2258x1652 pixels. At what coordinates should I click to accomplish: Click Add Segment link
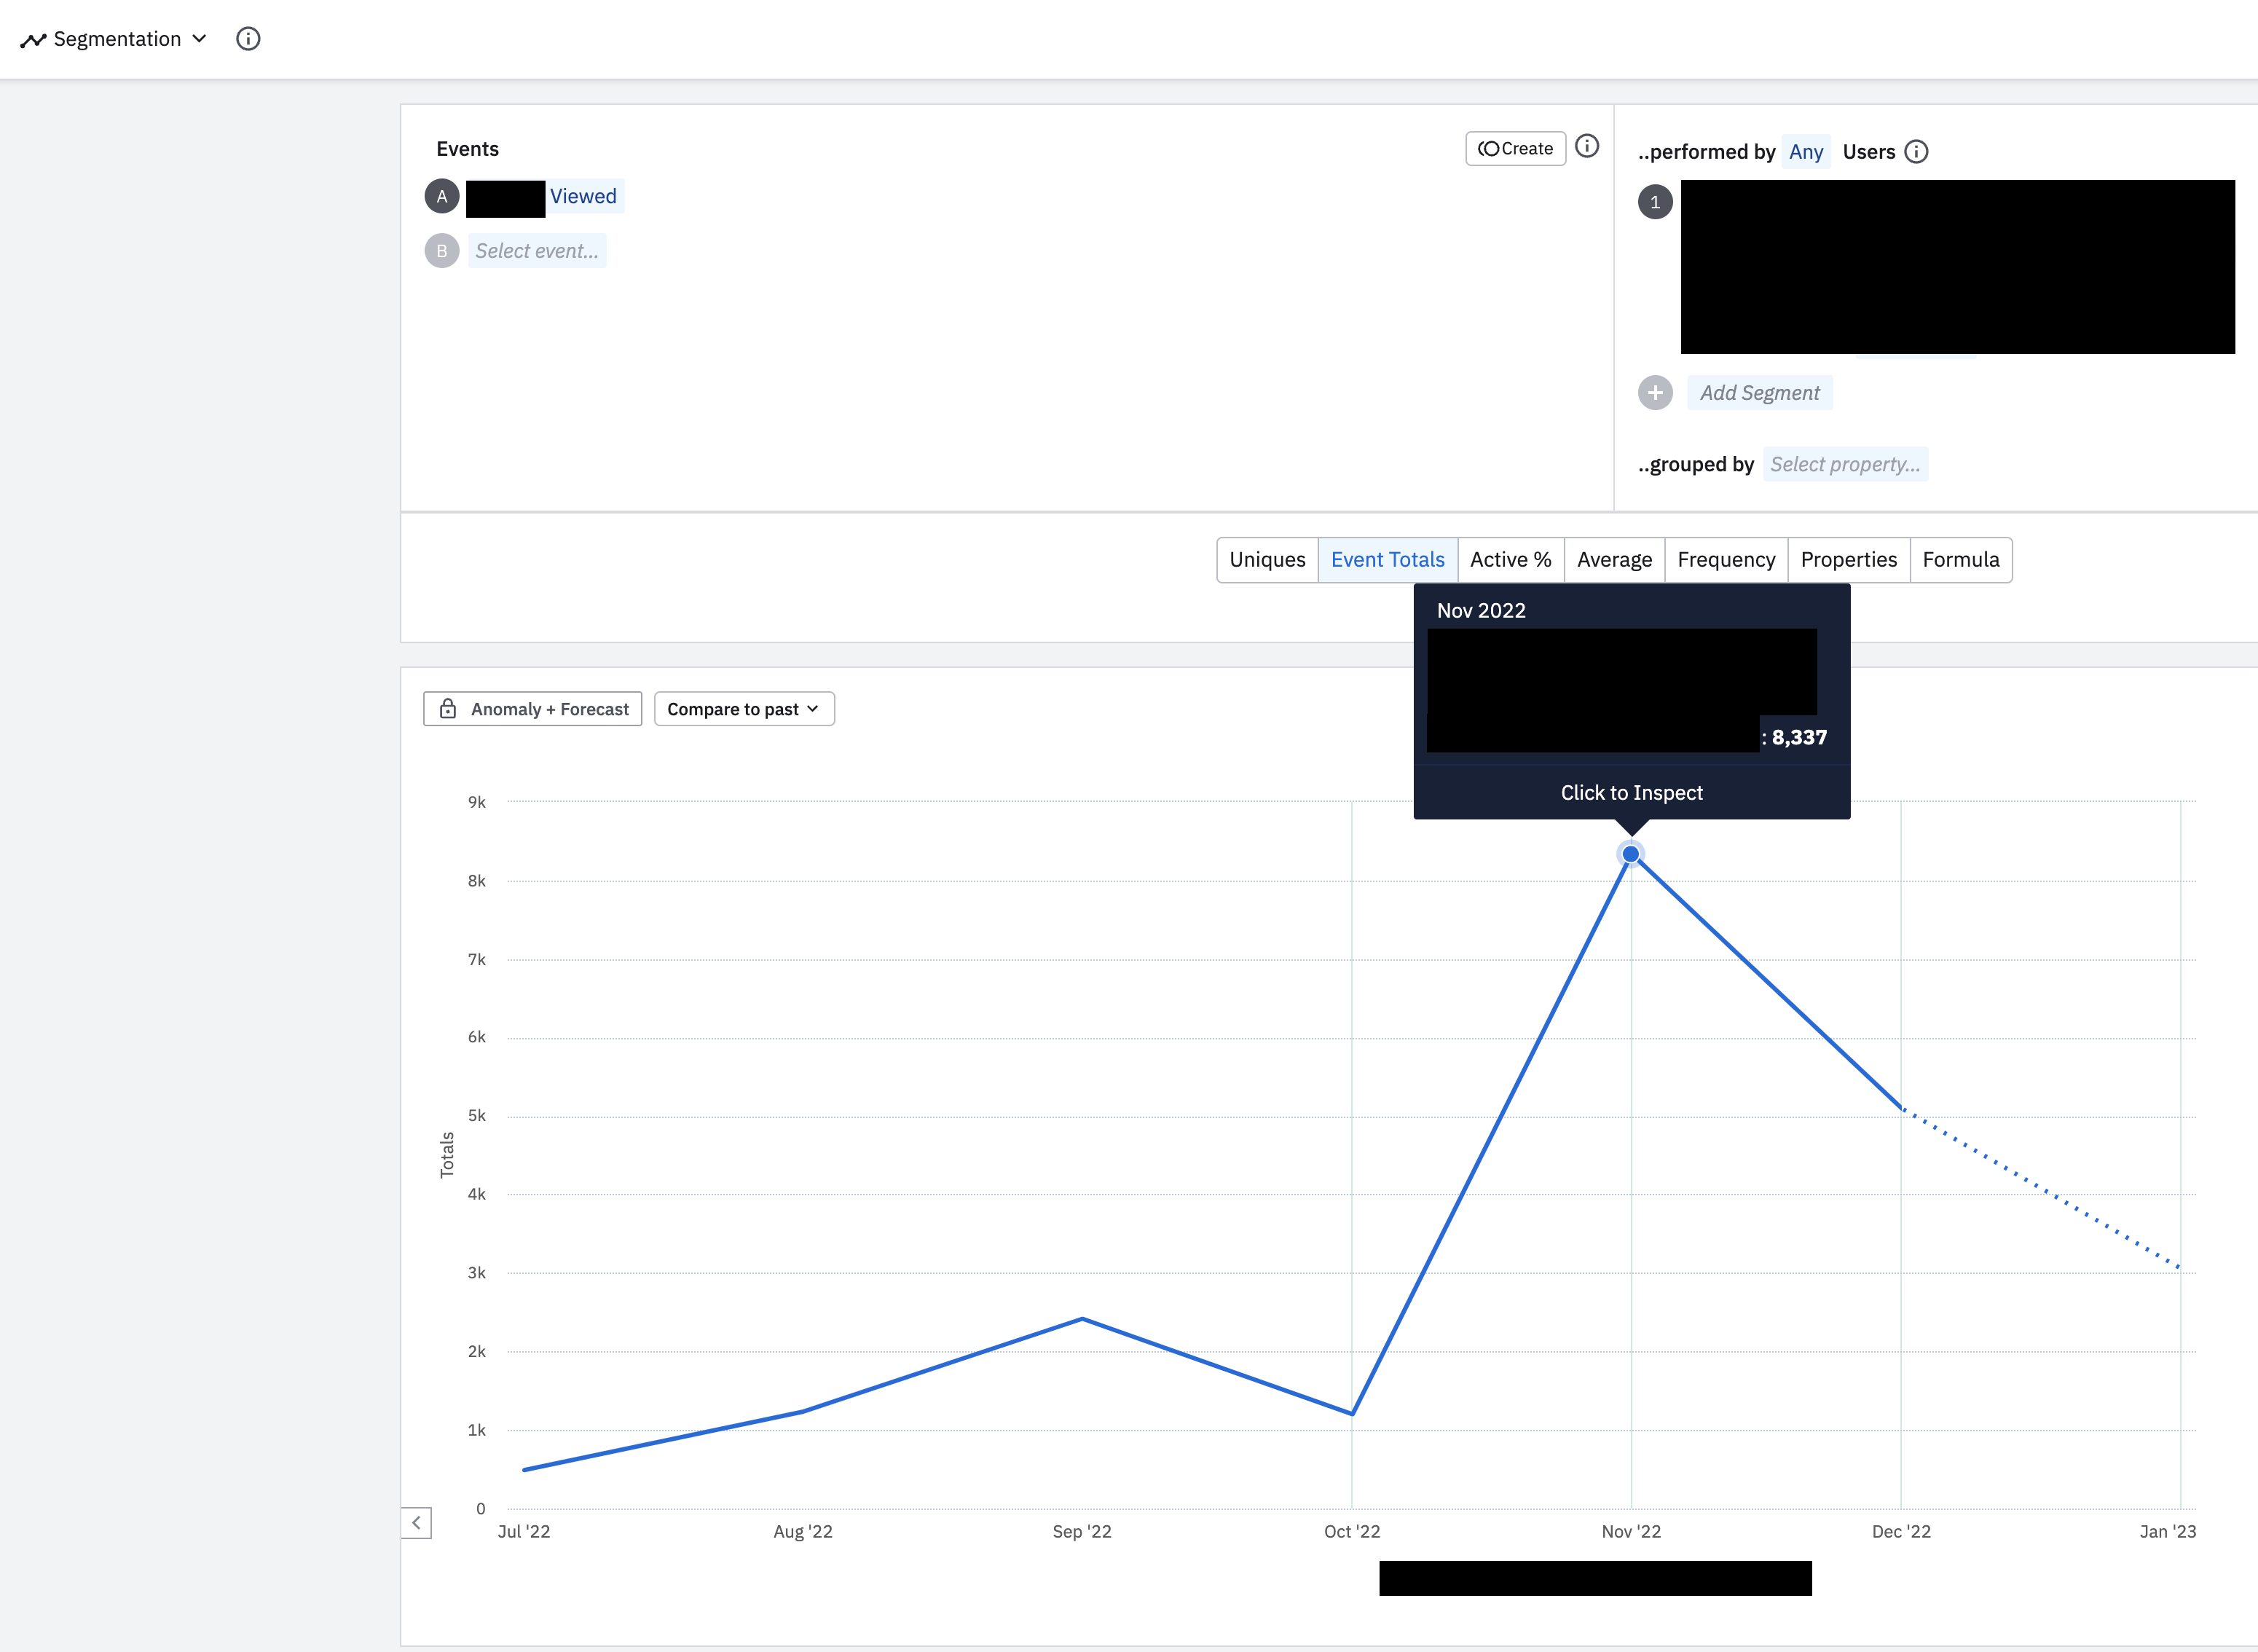click(x=1759, y=393)
